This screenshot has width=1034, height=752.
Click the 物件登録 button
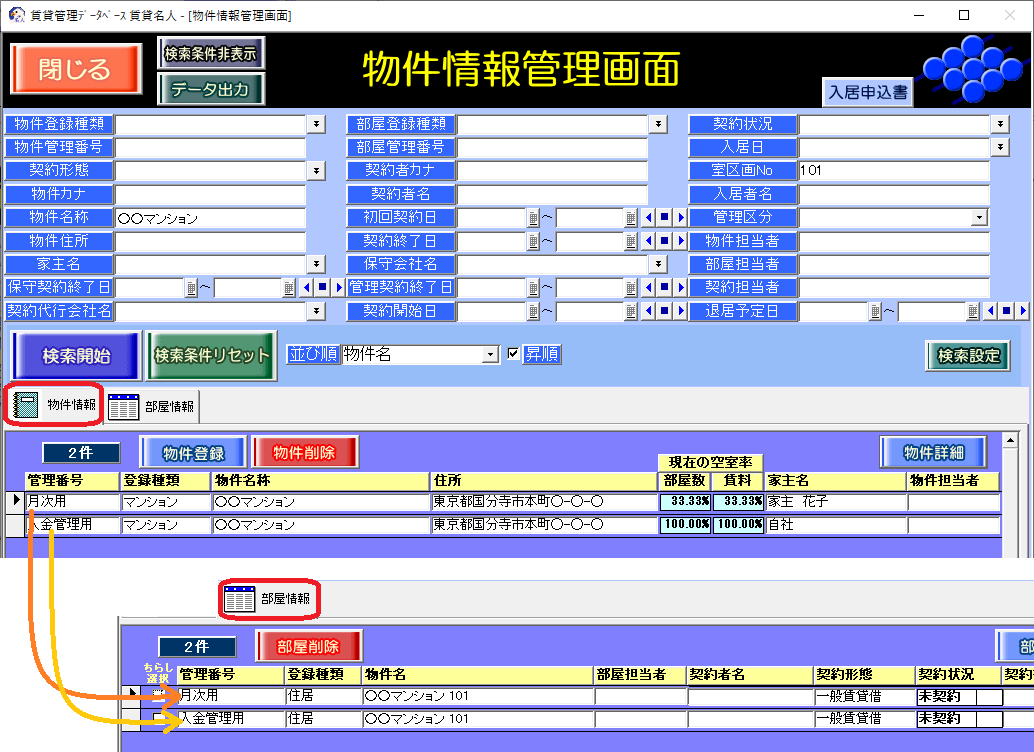(x=193, y=453)
